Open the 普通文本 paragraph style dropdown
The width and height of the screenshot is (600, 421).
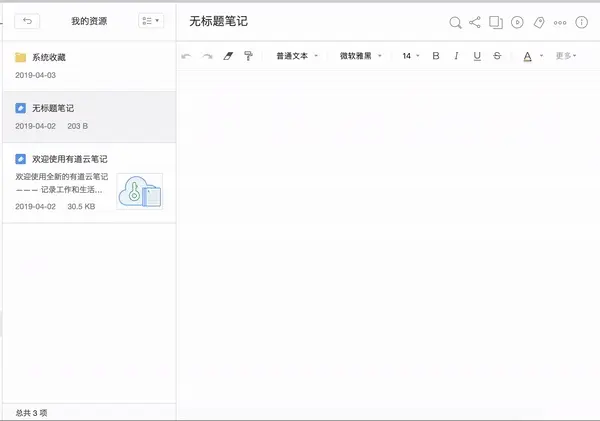pyautogui.click(x=297, y=56)
